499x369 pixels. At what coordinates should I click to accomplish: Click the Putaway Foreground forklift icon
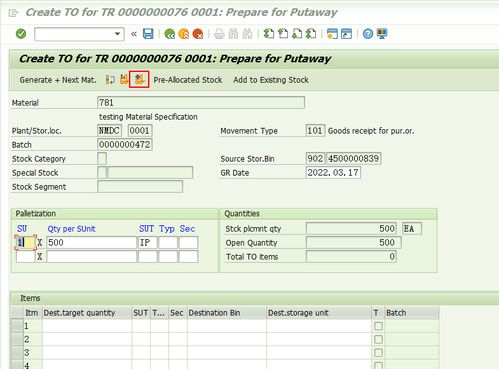coord(124,80)
